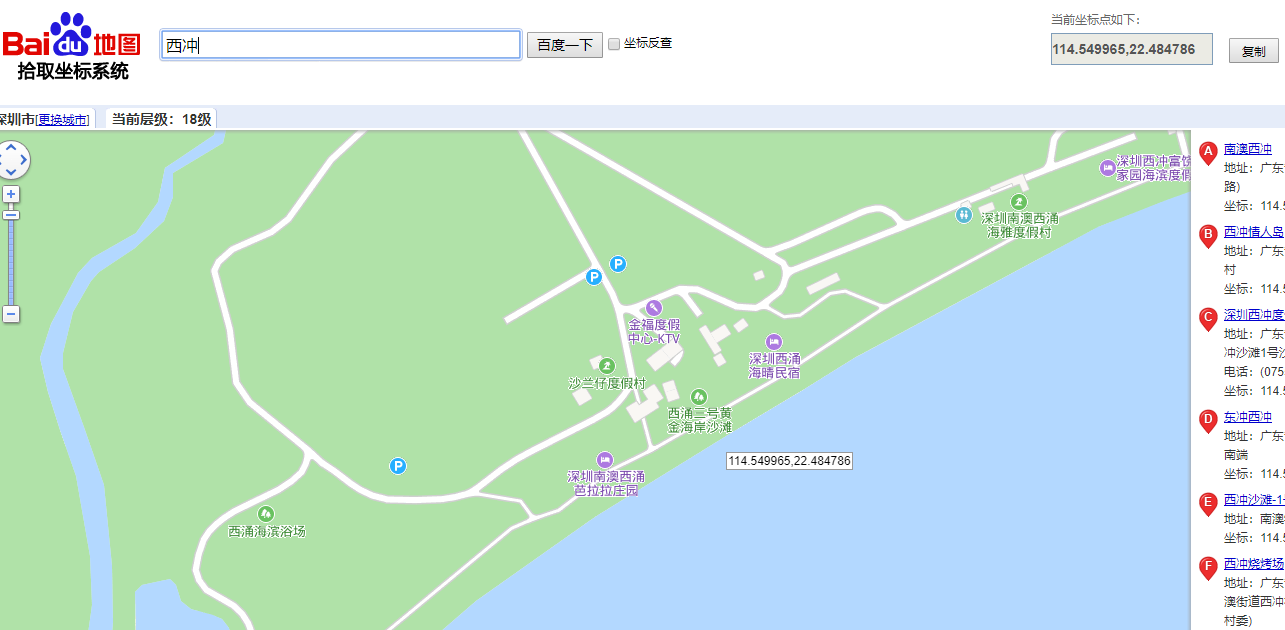Click the parking icon beside 金福度假中心
This screenshot has height=630, width=1285.
(618, 264)
